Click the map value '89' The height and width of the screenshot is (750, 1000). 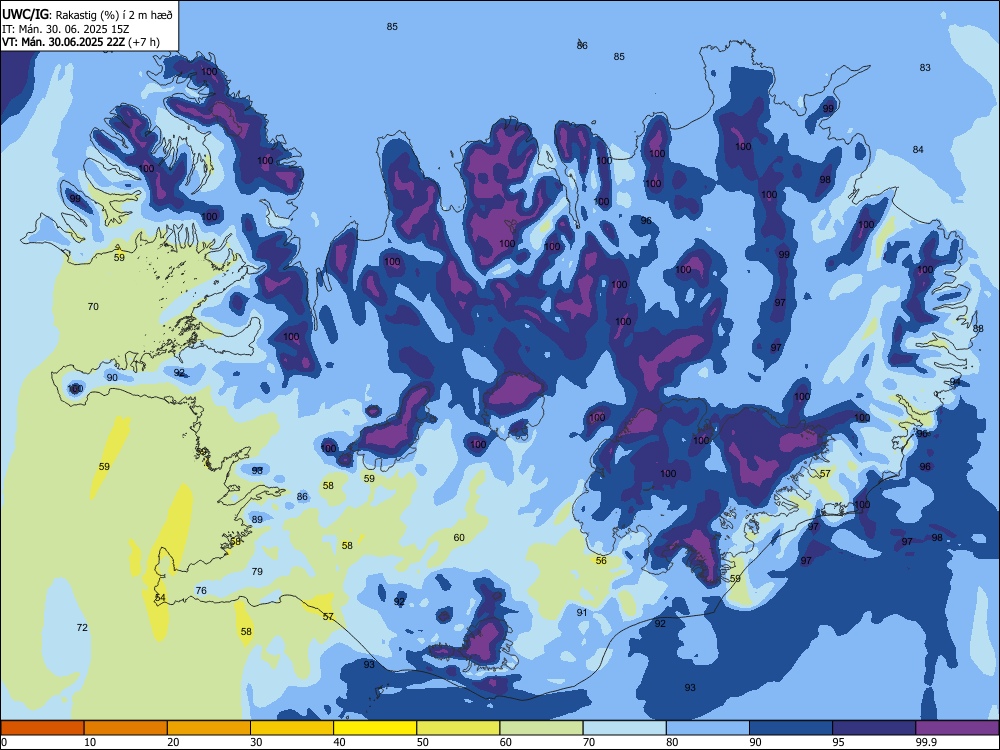click(x=257, y=519)
